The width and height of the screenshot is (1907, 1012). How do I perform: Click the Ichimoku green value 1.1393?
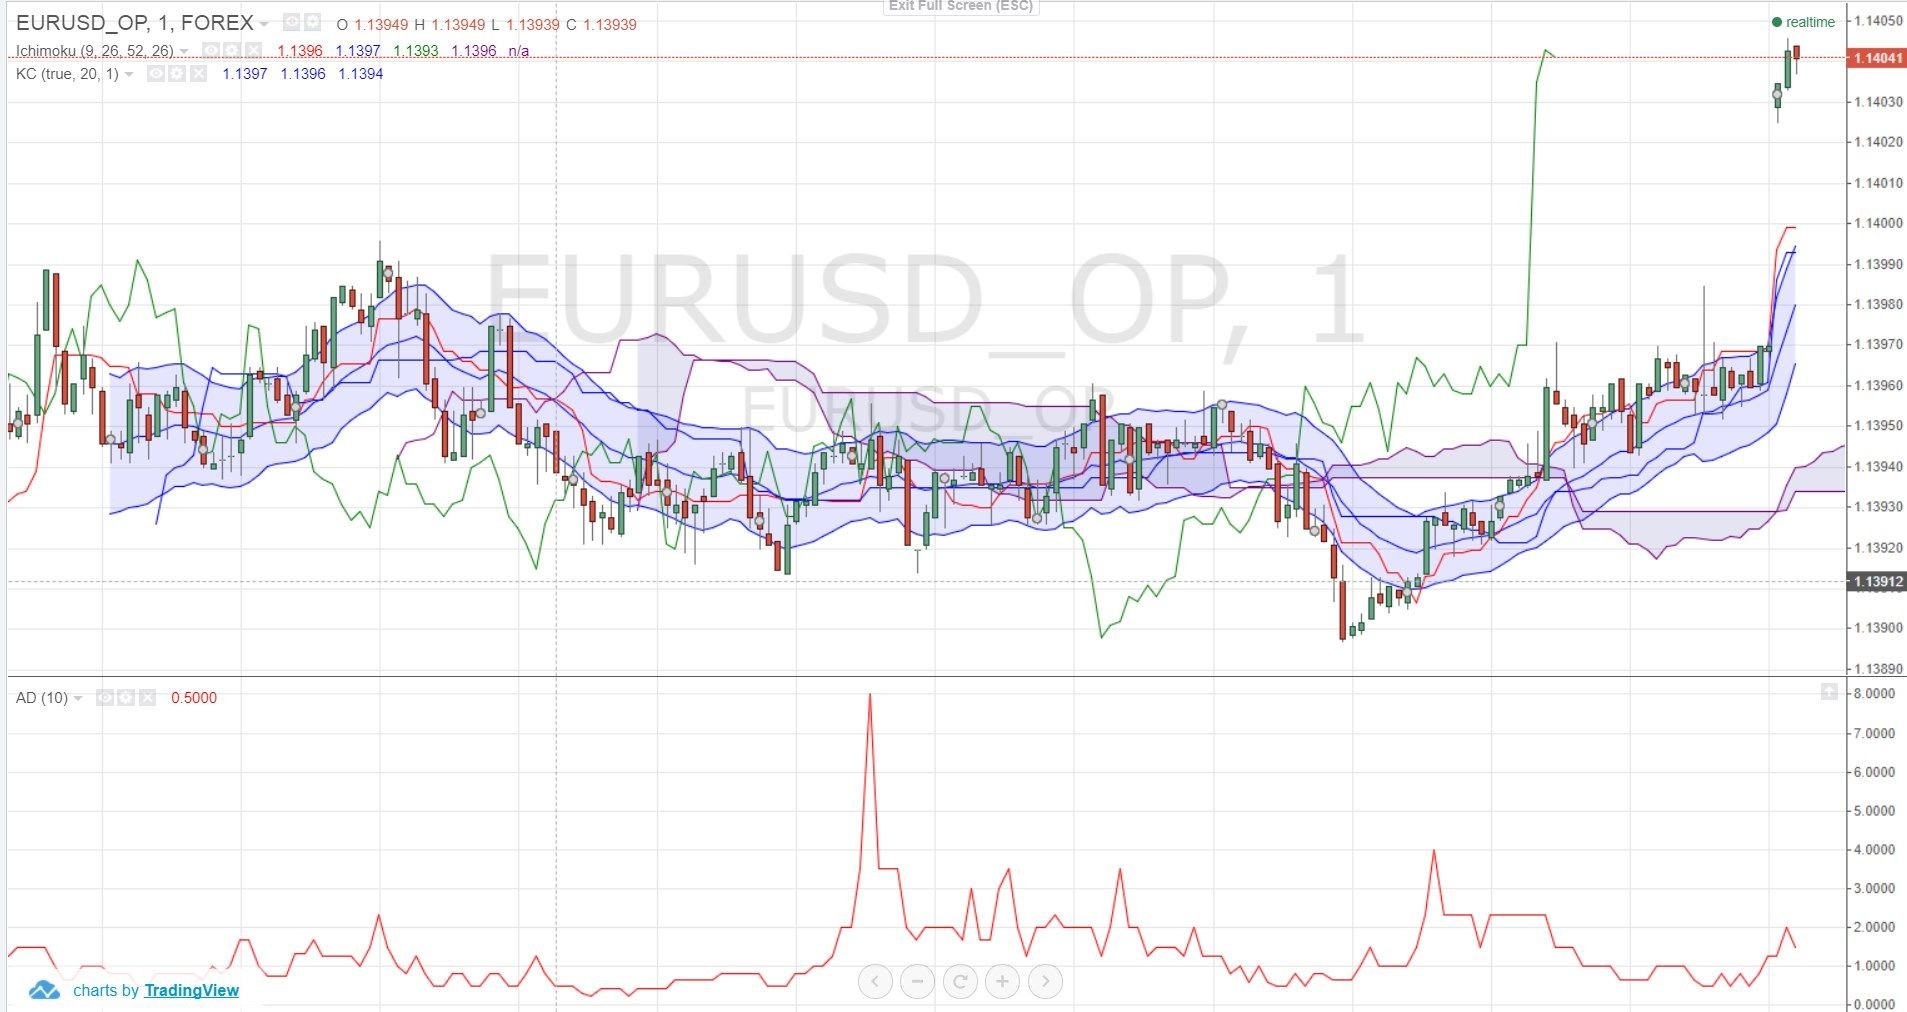click(x=416, y=50)
